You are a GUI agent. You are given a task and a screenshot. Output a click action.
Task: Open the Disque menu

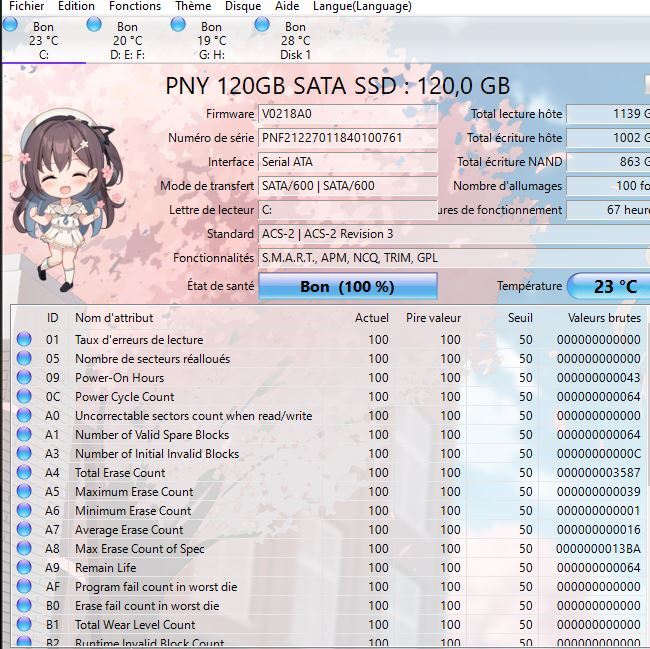pyautogui.click(x=243, y=6)
